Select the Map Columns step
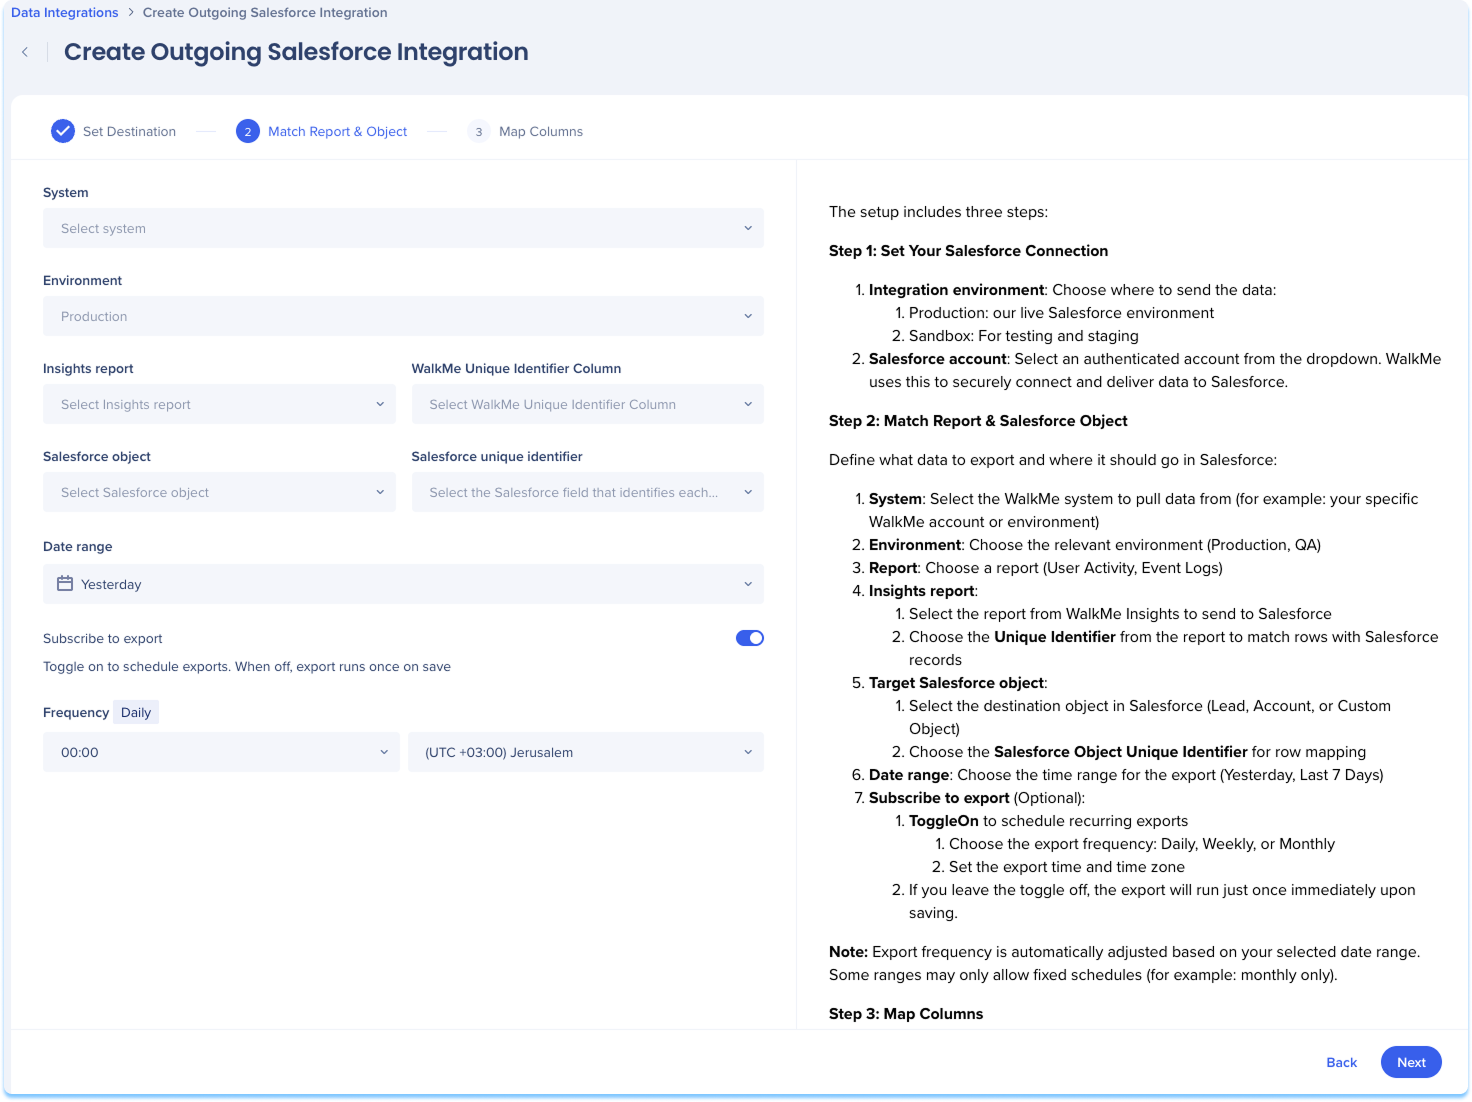 click(526, 131)
